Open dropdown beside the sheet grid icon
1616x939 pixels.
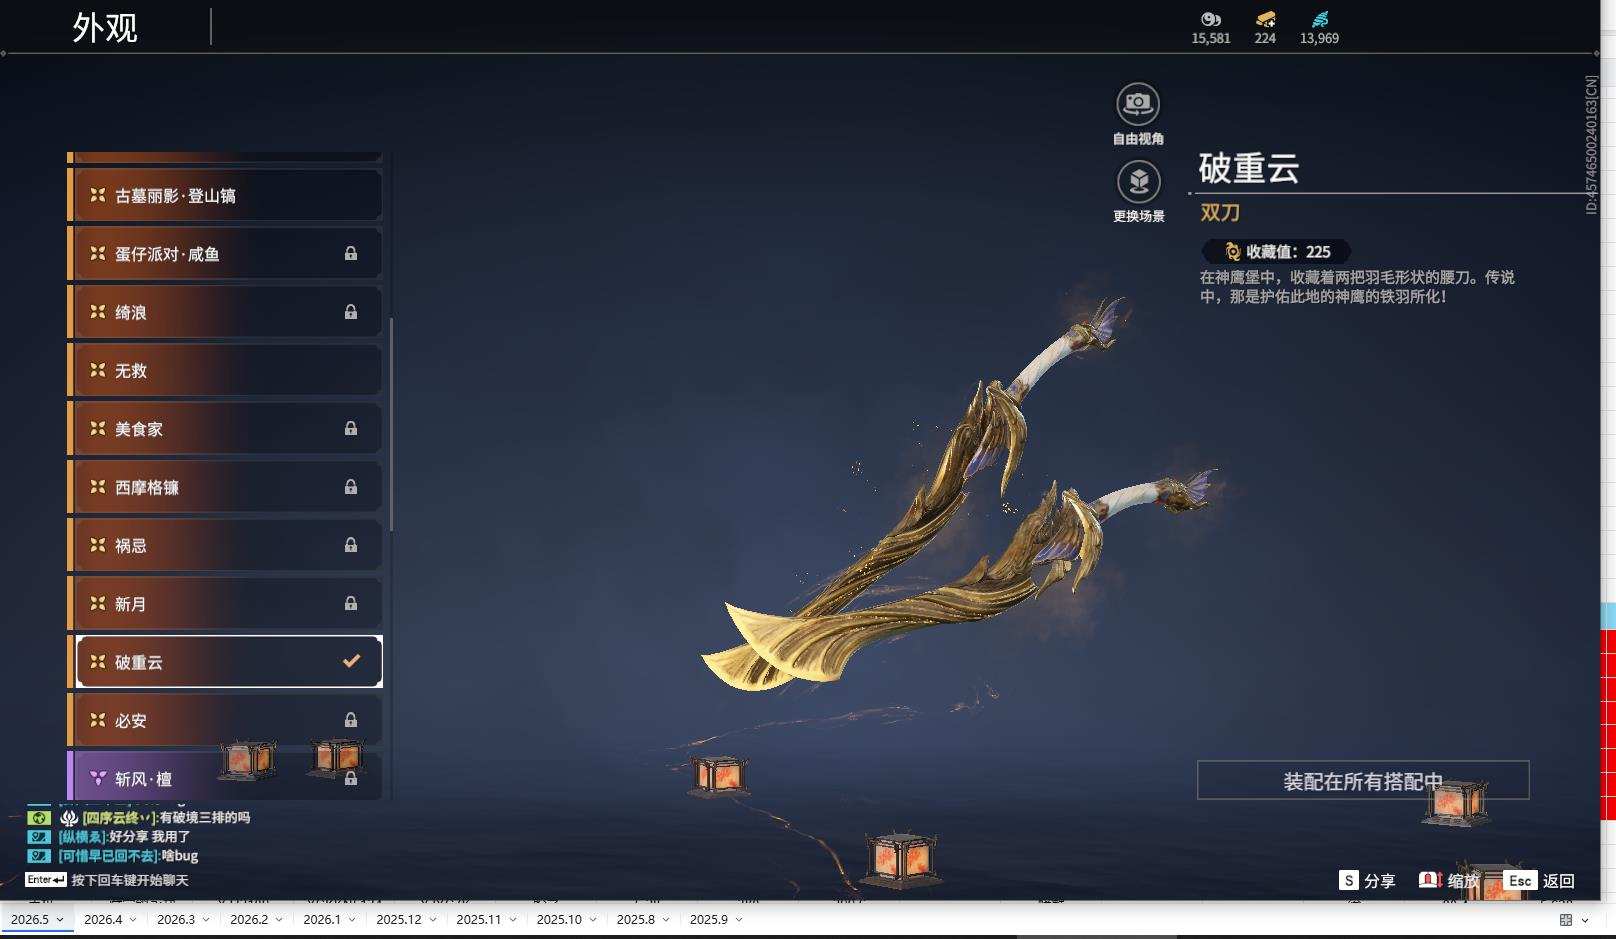[x=1585, y=920]
